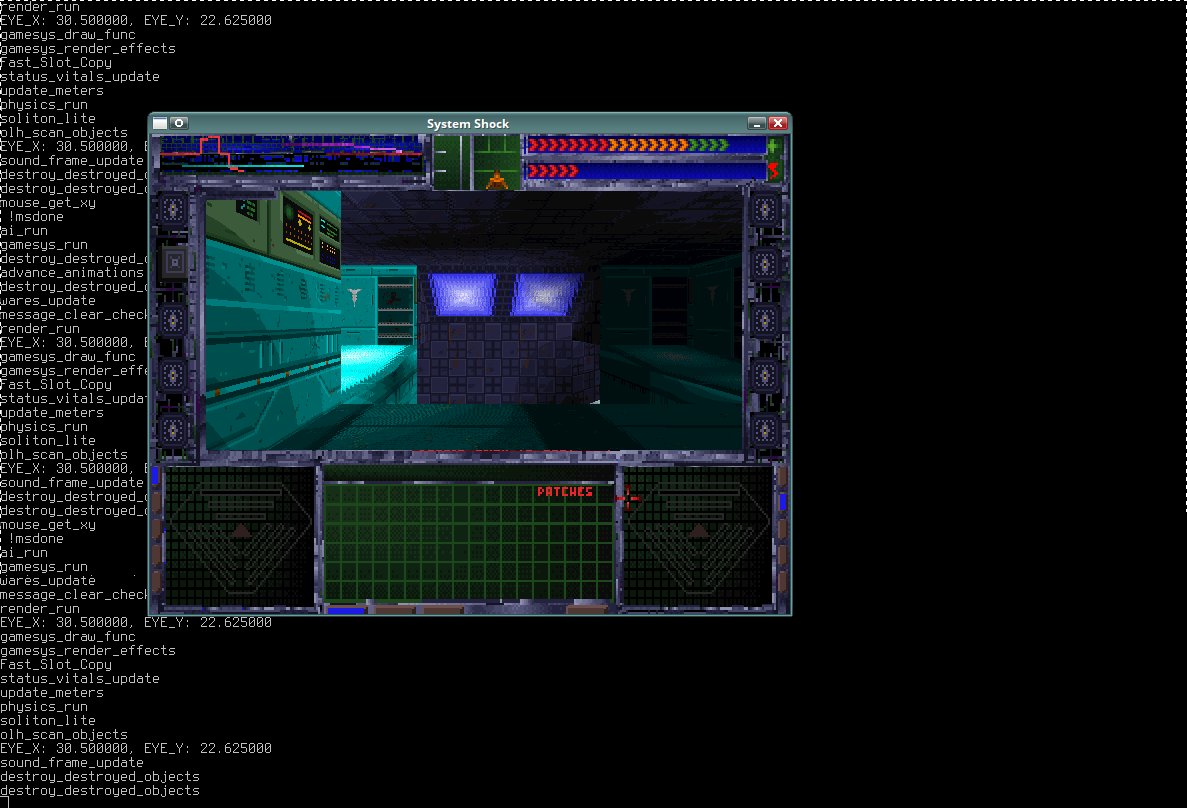1187x808 pixels.
Task: Select top brown button beside right MFD
Action: [x=783, y=476]
